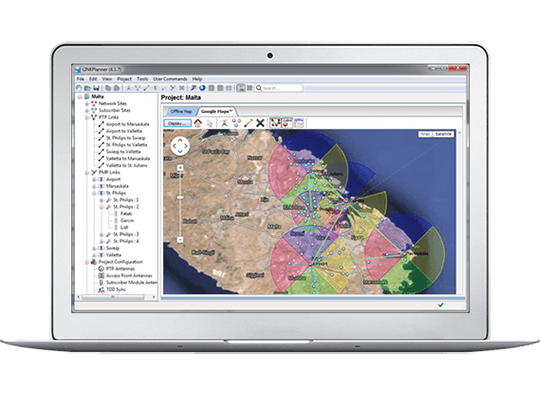This screenshot has width=540, height=409.
Task: Click the Project Configuration icon in tree
Action: [94, 262]
